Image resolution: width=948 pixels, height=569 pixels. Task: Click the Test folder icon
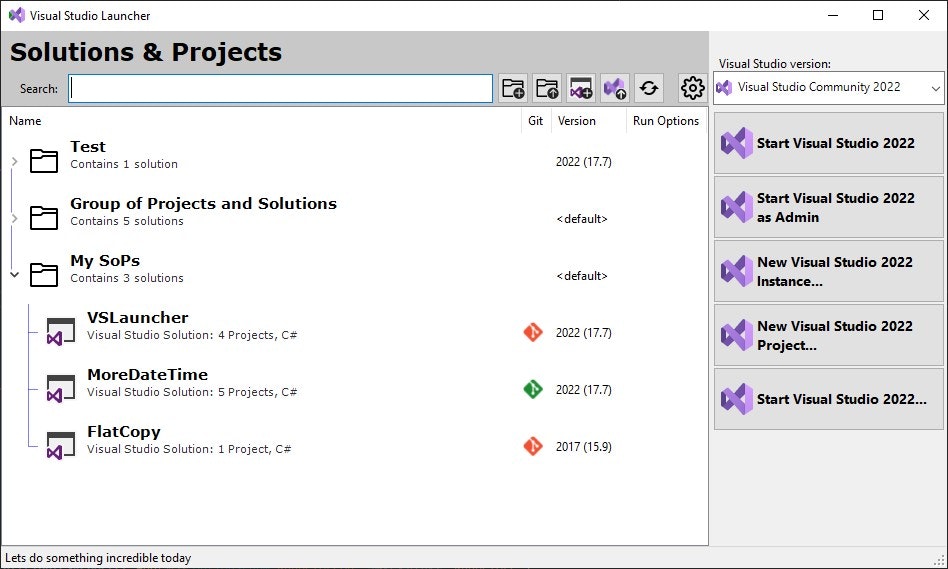[44, 161]
